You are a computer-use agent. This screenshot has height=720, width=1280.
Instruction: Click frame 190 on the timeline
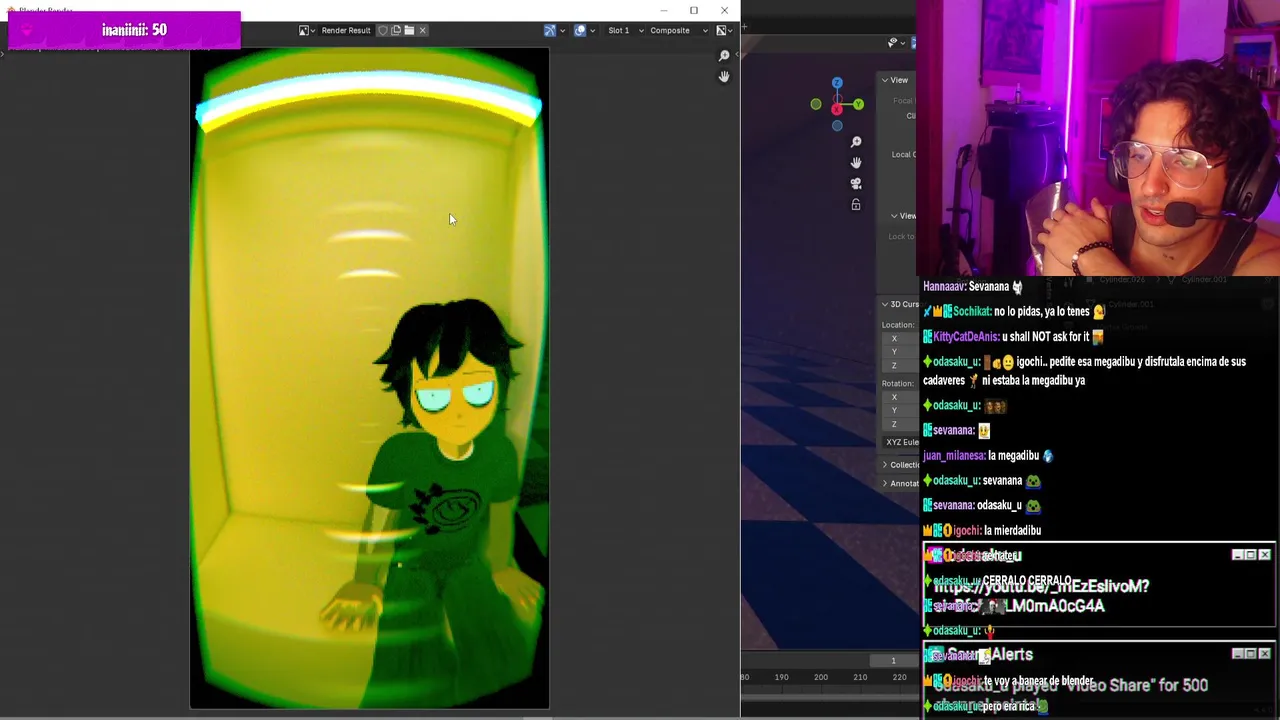(x=781, y=677)
